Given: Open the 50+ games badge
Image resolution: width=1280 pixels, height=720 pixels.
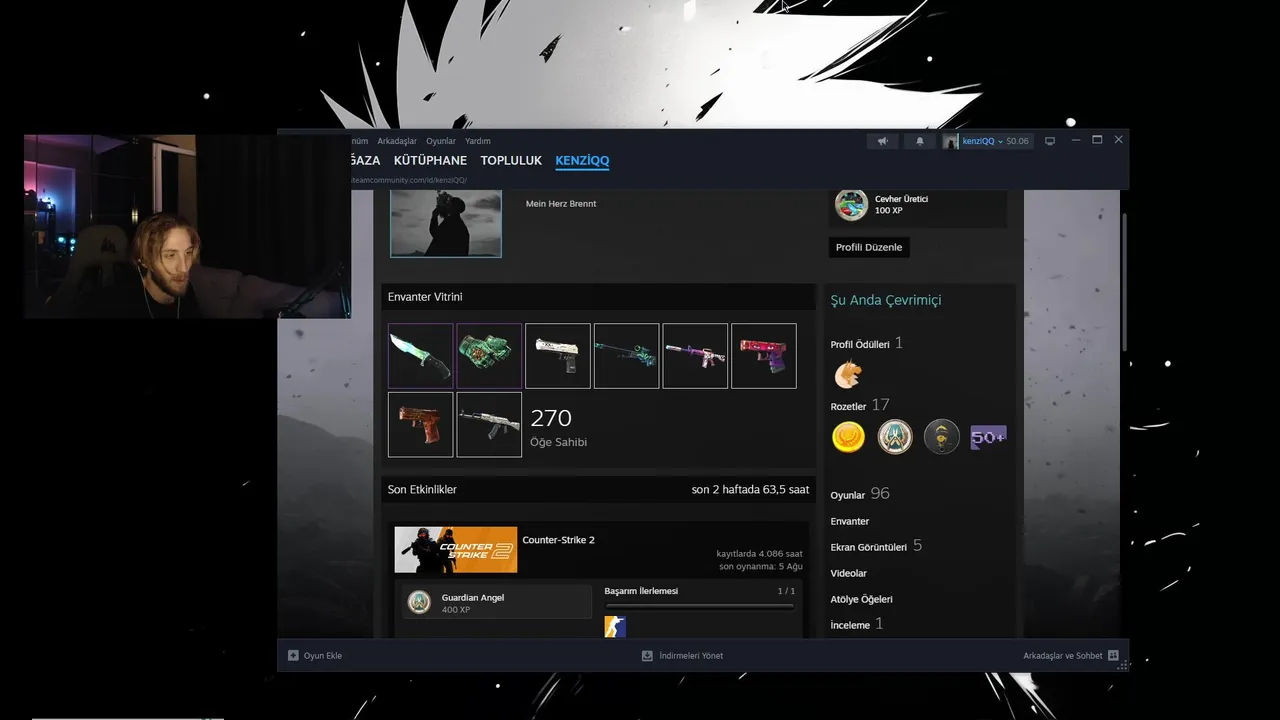Looking at the screenshot, I should coord(988,437).
